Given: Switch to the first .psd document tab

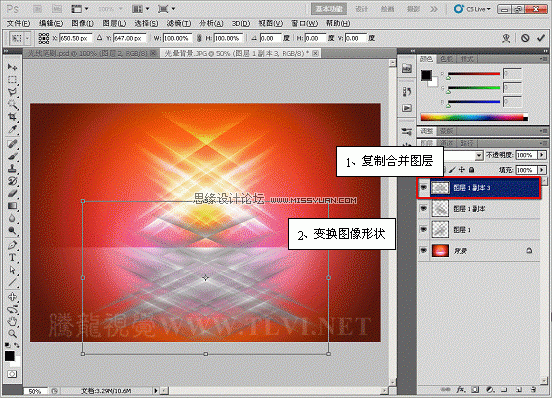Looking at the screenshot, I should point(91,53).
